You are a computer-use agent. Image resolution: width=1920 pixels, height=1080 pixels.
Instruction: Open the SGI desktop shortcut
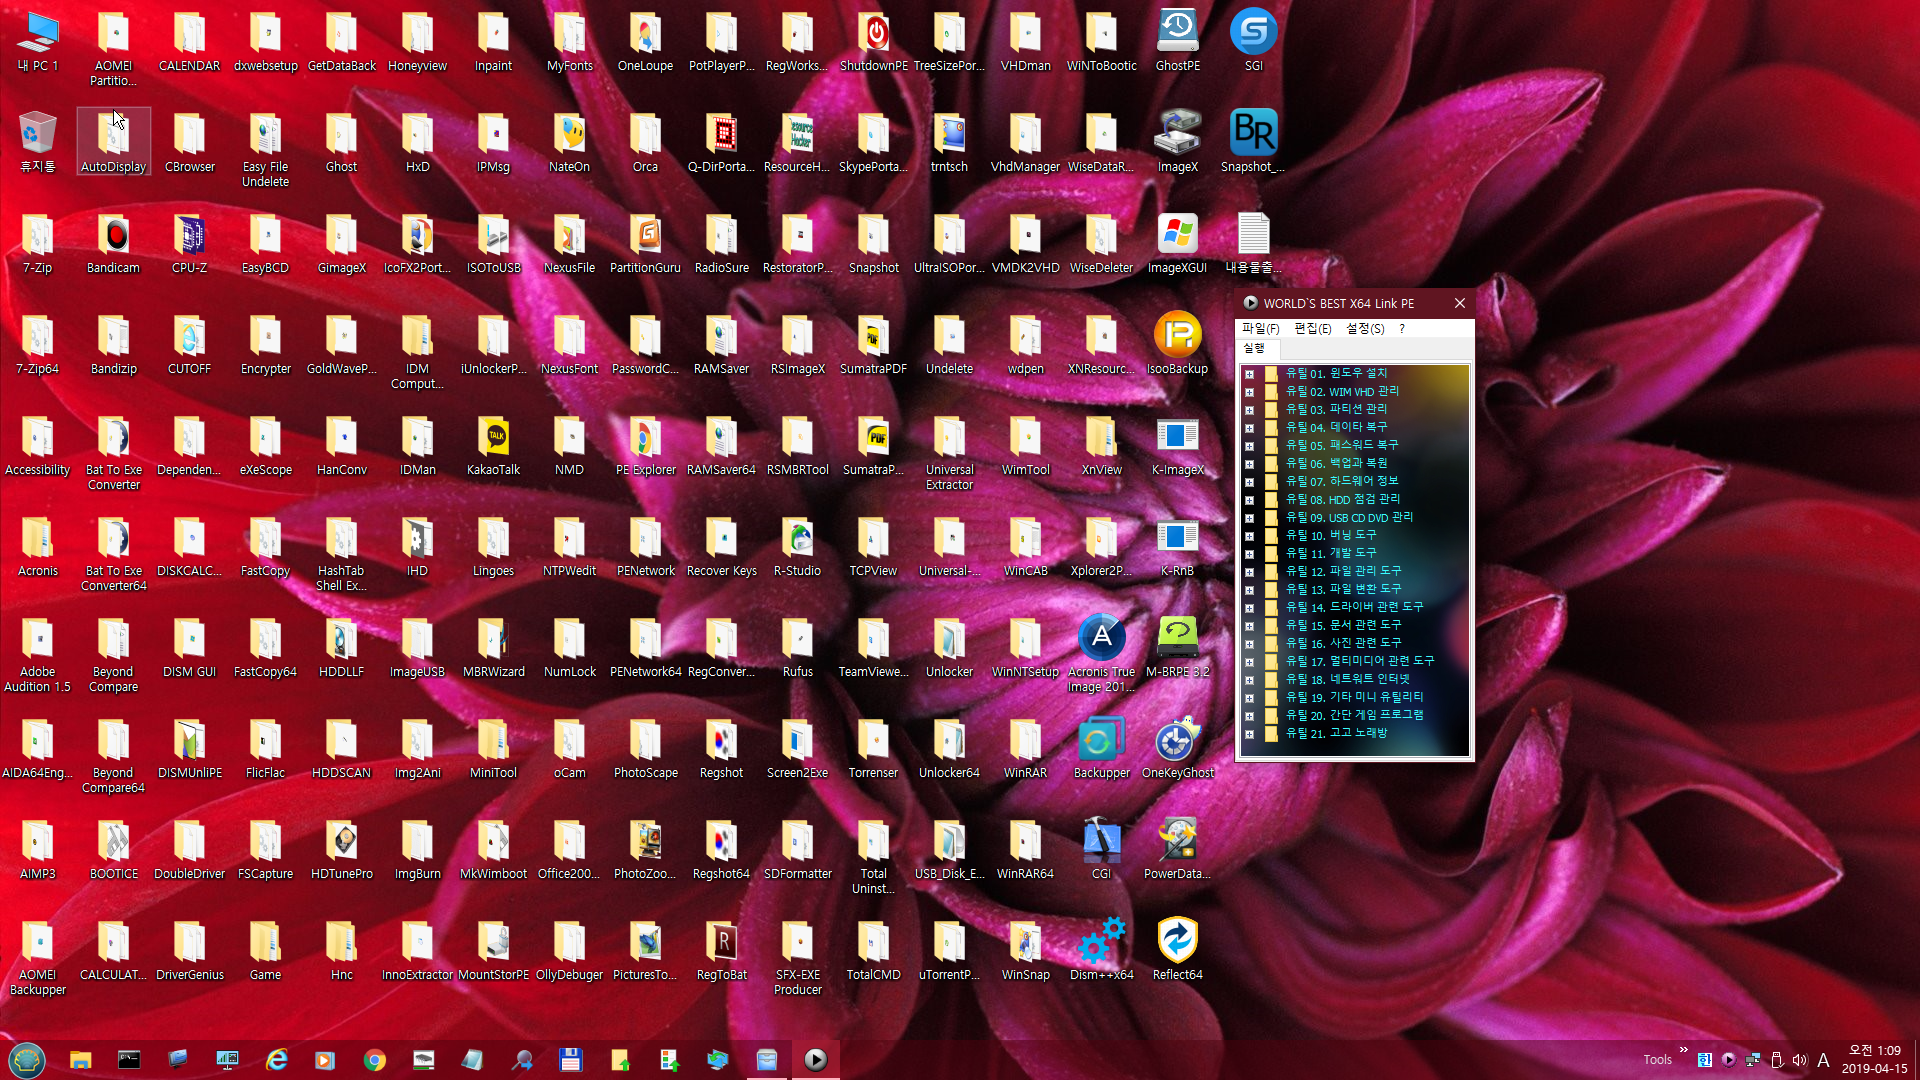coord(1253,42)
